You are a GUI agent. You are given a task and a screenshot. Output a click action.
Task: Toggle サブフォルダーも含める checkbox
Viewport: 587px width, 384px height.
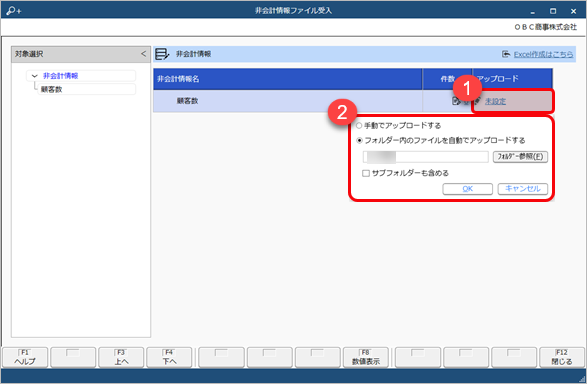point(366,173)
